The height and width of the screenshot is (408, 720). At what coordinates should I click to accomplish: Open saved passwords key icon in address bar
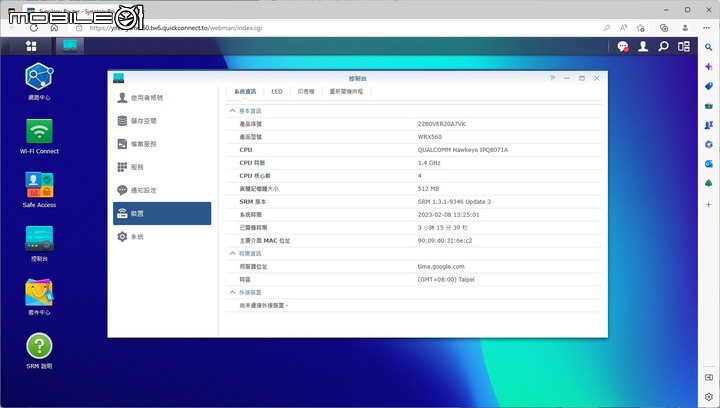(x=607, y=28)
